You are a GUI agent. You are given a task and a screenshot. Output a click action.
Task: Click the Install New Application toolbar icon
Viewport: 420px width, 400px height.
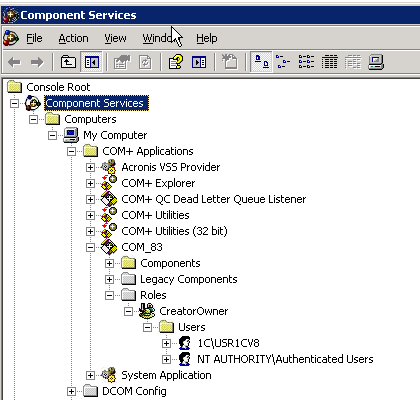[x=229, y=62]
